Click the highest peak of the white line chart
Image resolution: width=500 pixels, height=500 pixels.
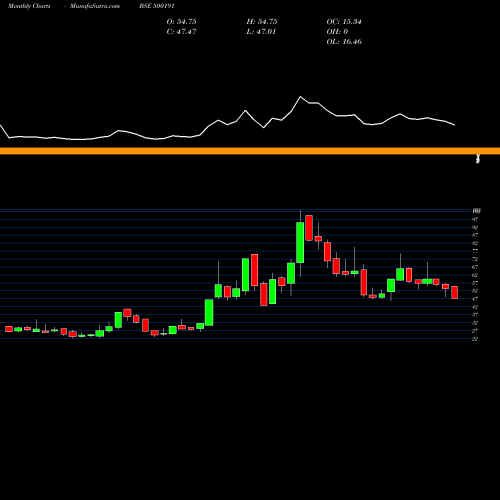(x=300, y=97)
